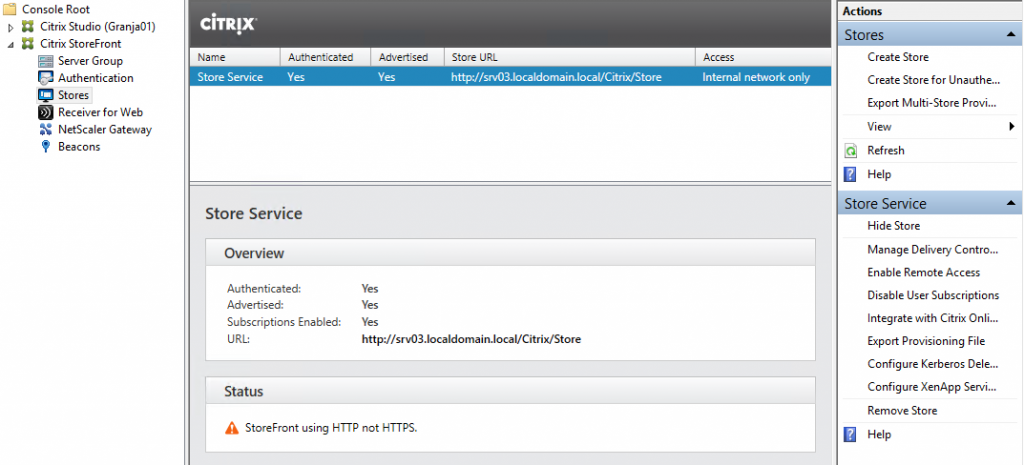
Task: Click the Status section header
Action: click(510, 391)
